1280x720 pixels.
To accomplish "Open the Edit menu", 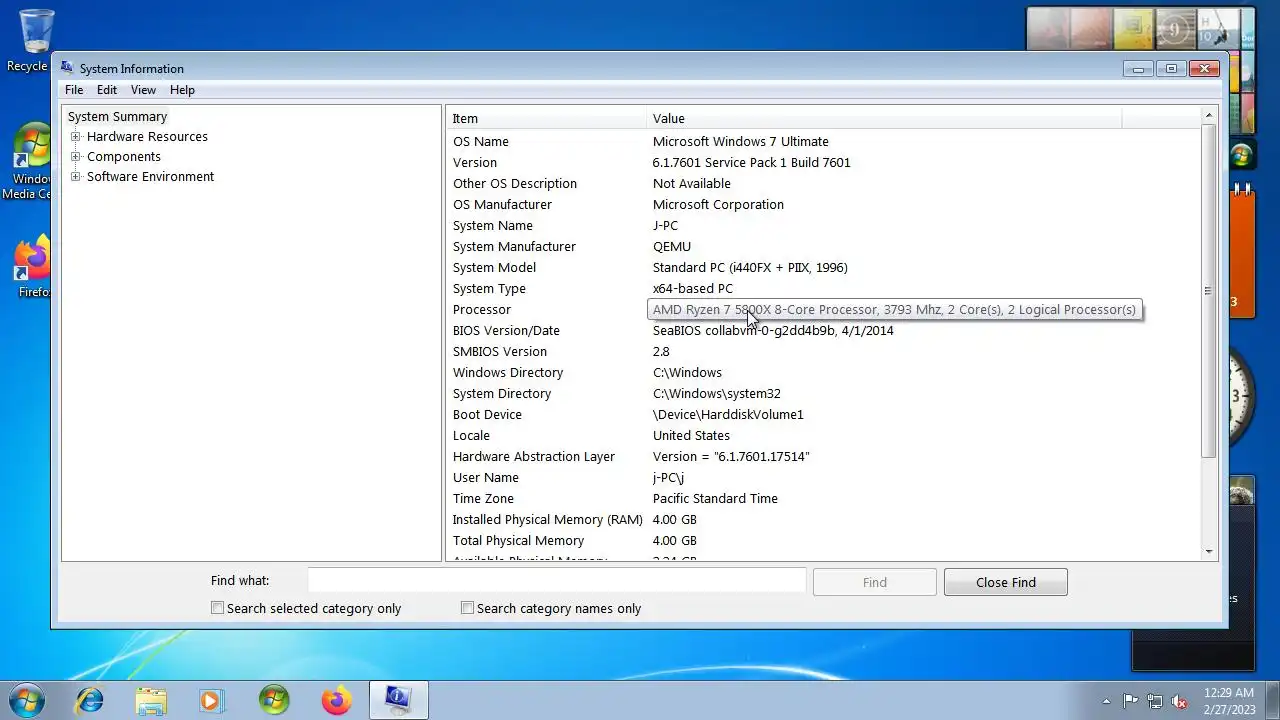I will (107, 90).
